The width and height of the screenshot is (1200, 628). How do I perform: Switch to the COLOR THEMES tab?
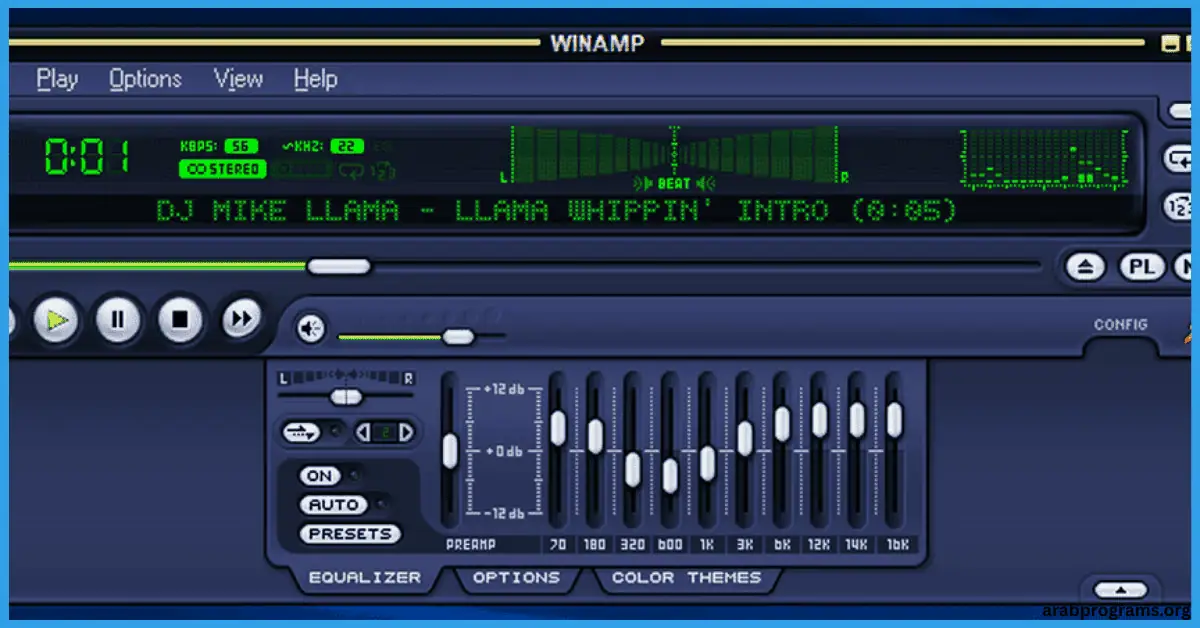click(x=686, y=577)
